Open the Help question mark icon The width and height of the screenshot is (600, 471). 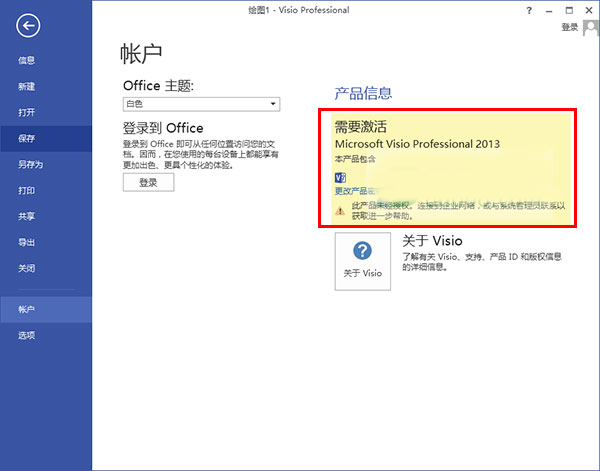pos(529,10)
